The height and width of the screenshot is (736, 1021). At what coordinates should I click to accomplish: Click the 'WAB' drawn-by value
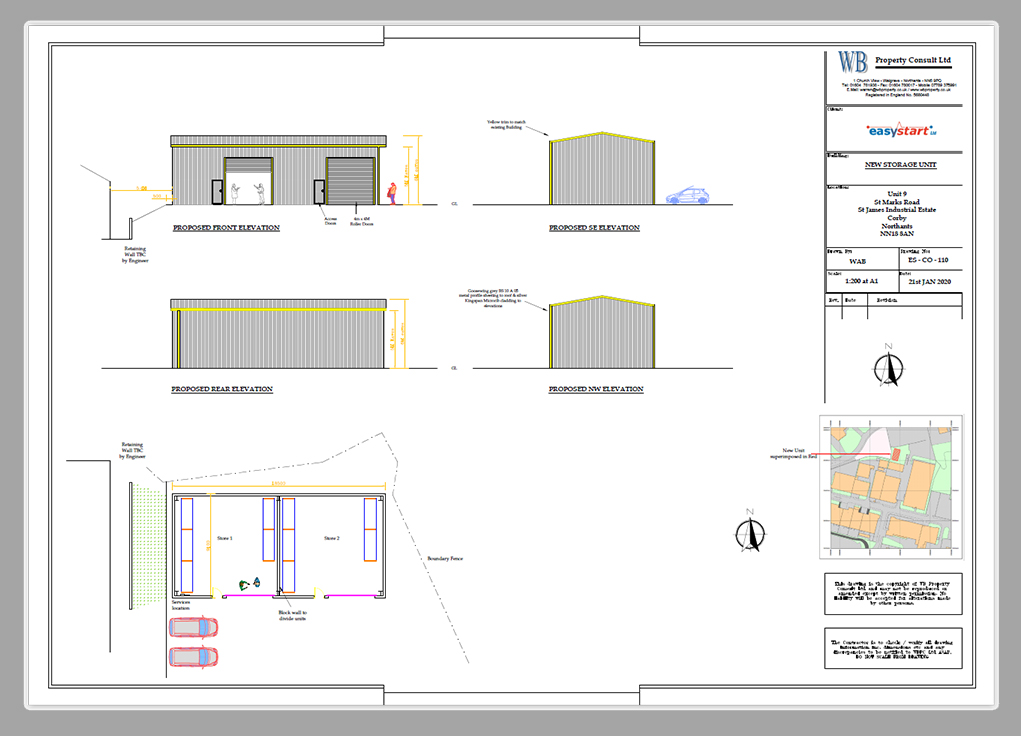pos(858,261)
